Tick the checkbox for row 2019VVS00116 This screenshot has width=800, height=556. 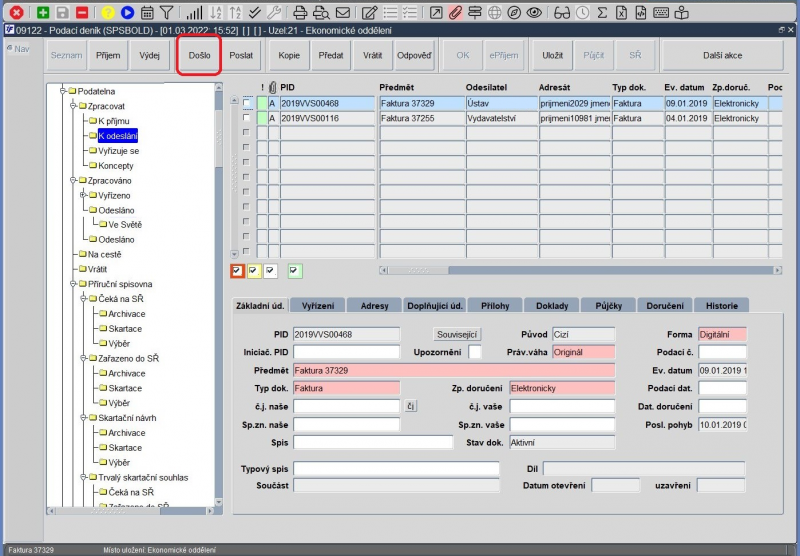tap(247, 118)
